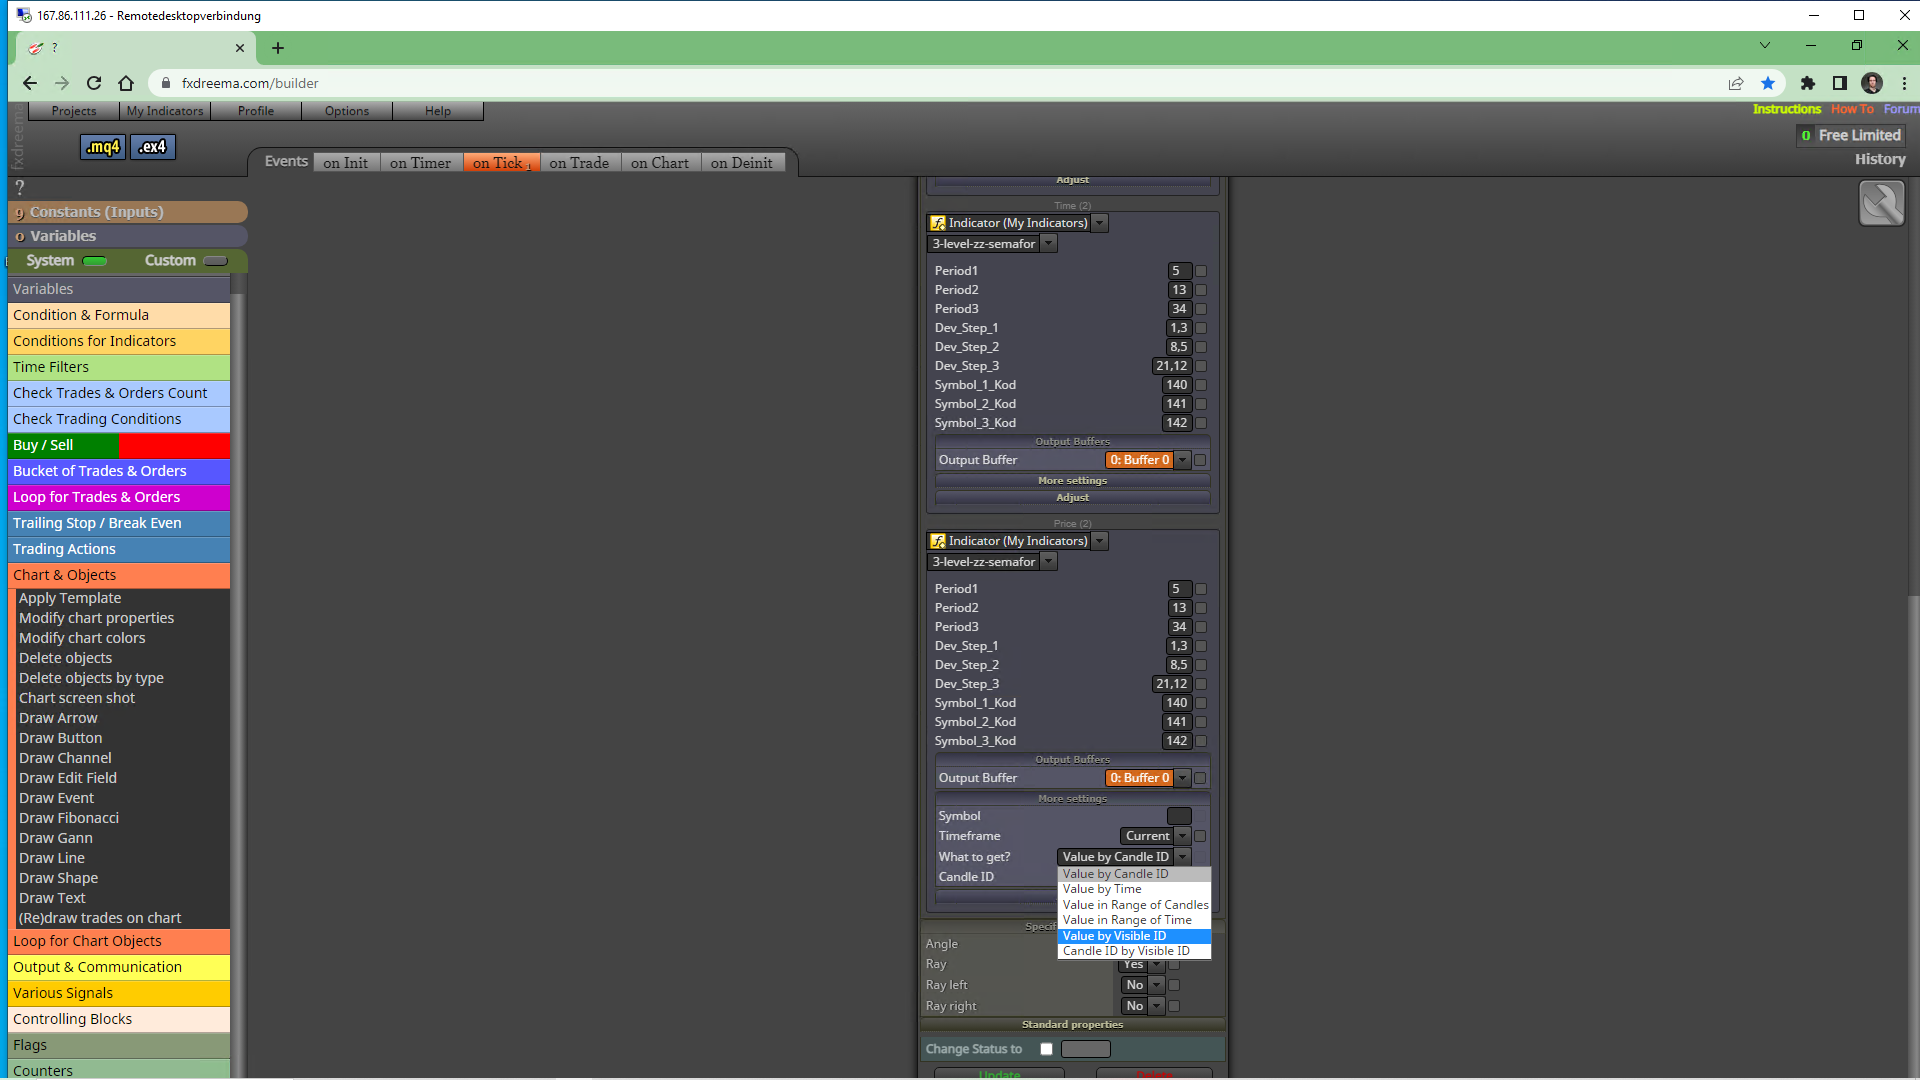Click the browser reload icon
Image resolution: width=1920 pixels, height=1080 pixels.
point(94,83)
